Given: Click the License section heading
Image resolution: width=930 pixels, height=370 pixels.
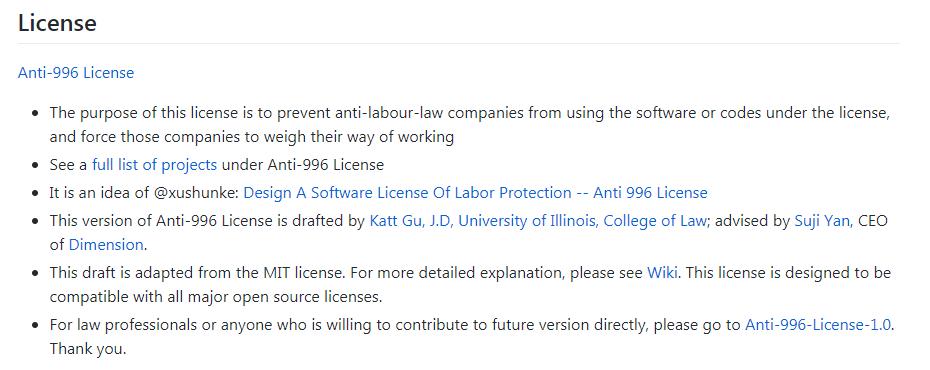Looking at the screenshot, I should click(57, 23).
